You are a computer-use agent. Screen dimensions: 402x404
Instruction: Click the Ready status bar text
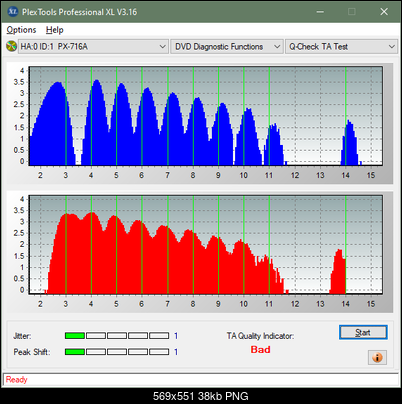[16, 380]
